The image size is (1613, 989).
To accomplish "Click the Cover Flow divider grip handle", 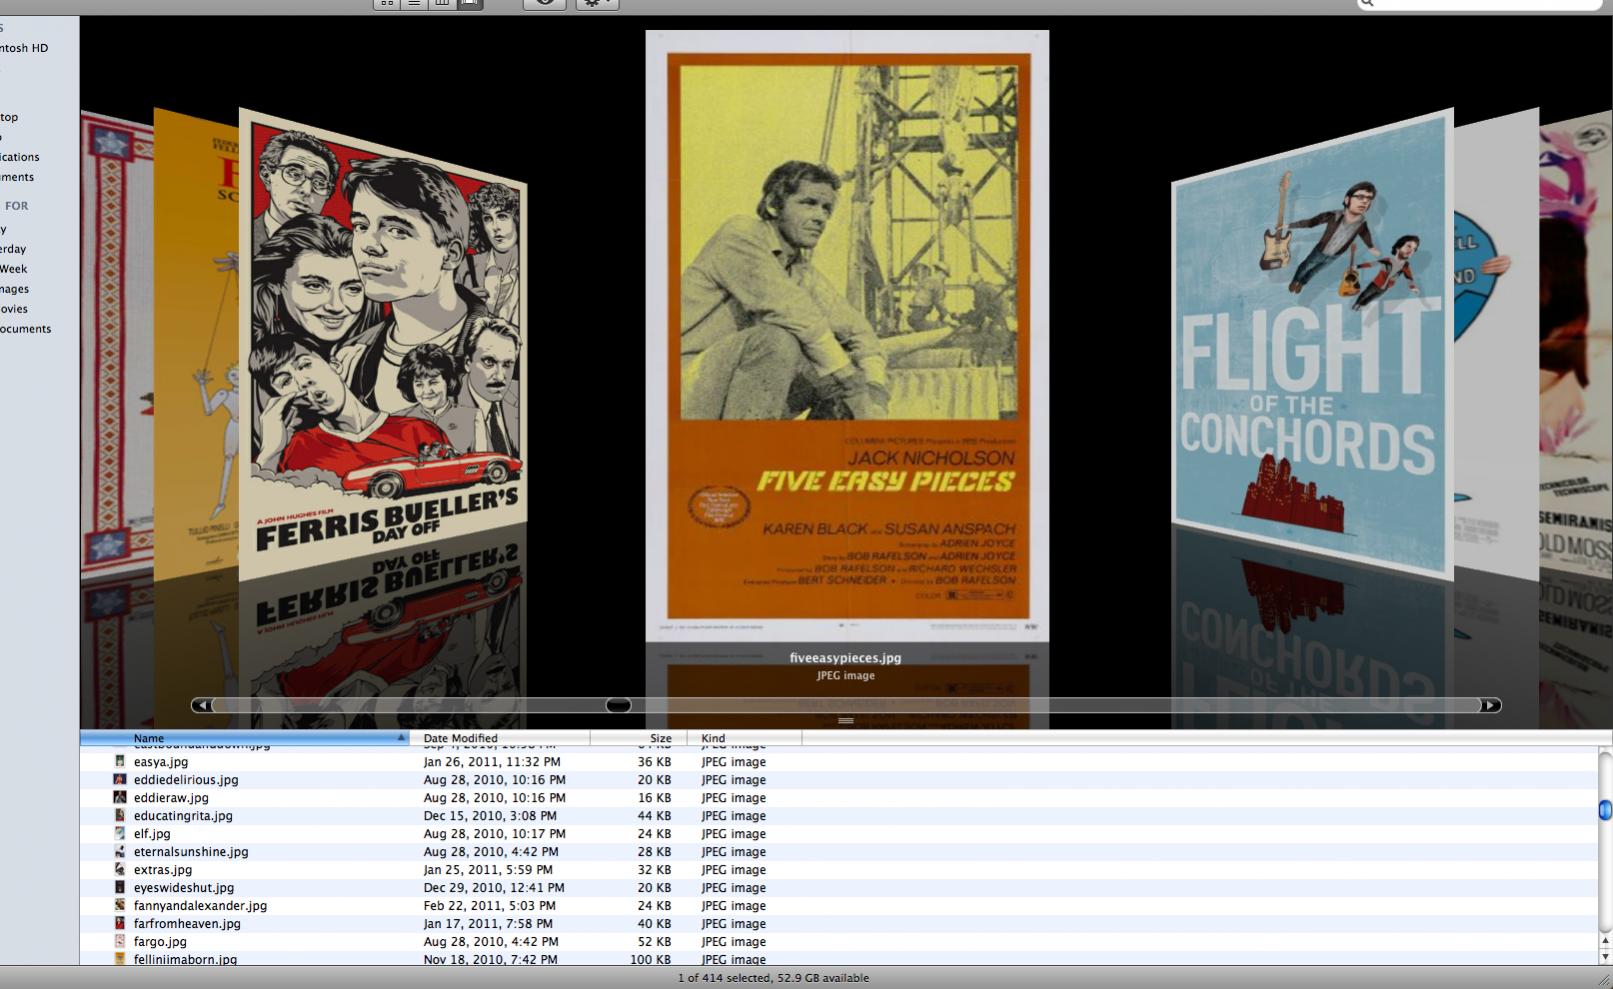I will click(x=846, y=720).
